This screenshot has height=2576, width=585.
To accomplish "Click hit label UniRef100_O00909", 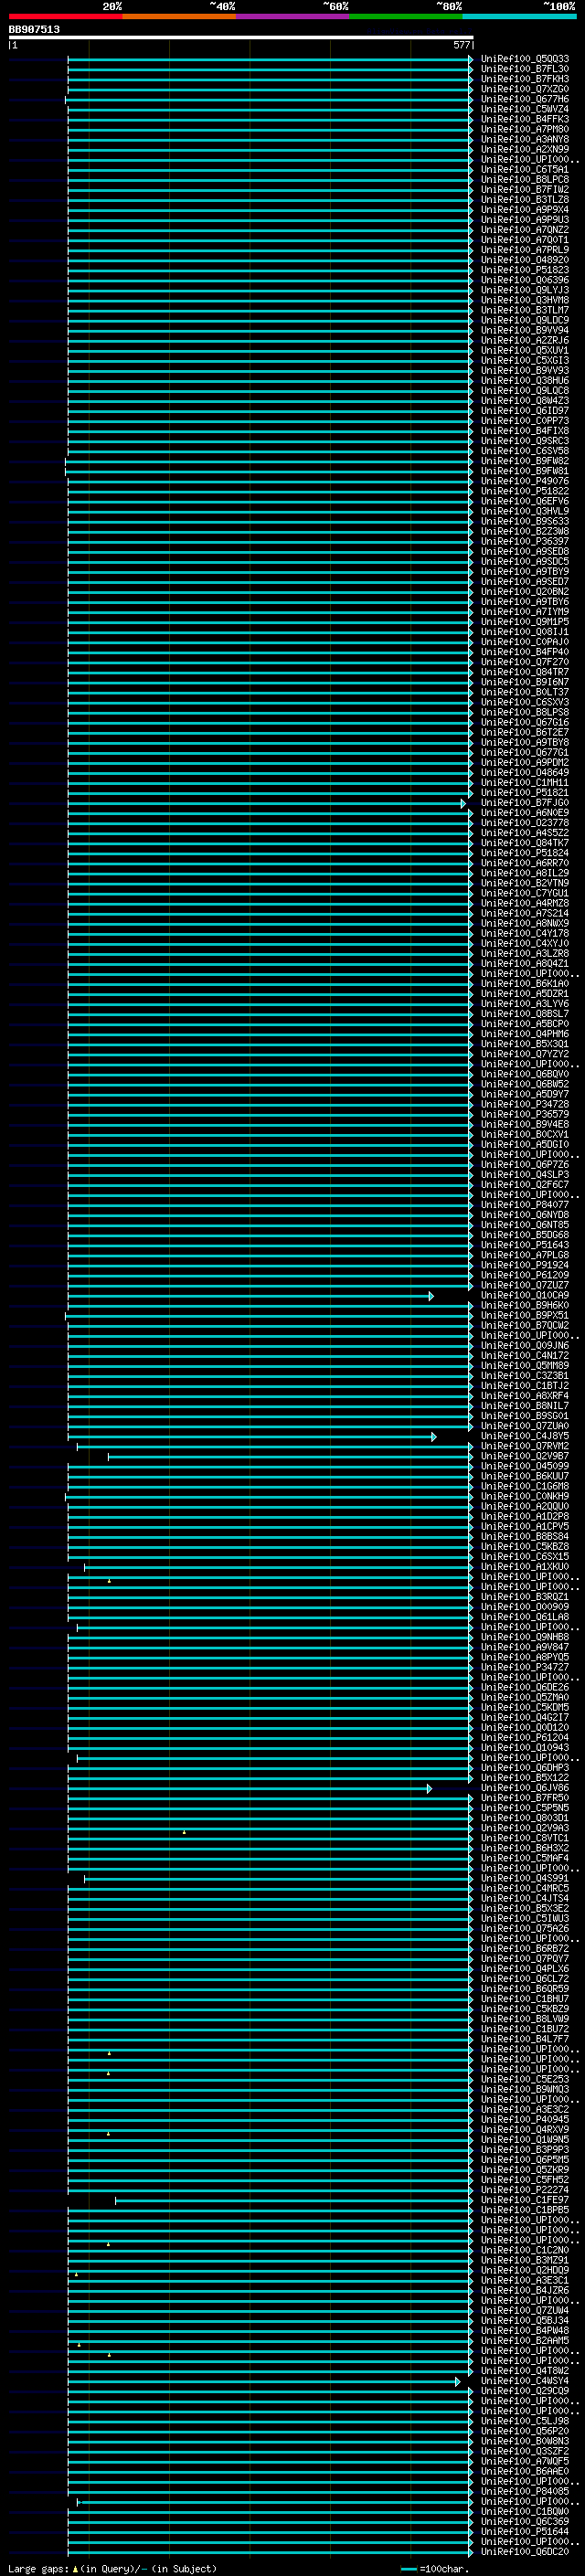I will [x=525, y=1608].
